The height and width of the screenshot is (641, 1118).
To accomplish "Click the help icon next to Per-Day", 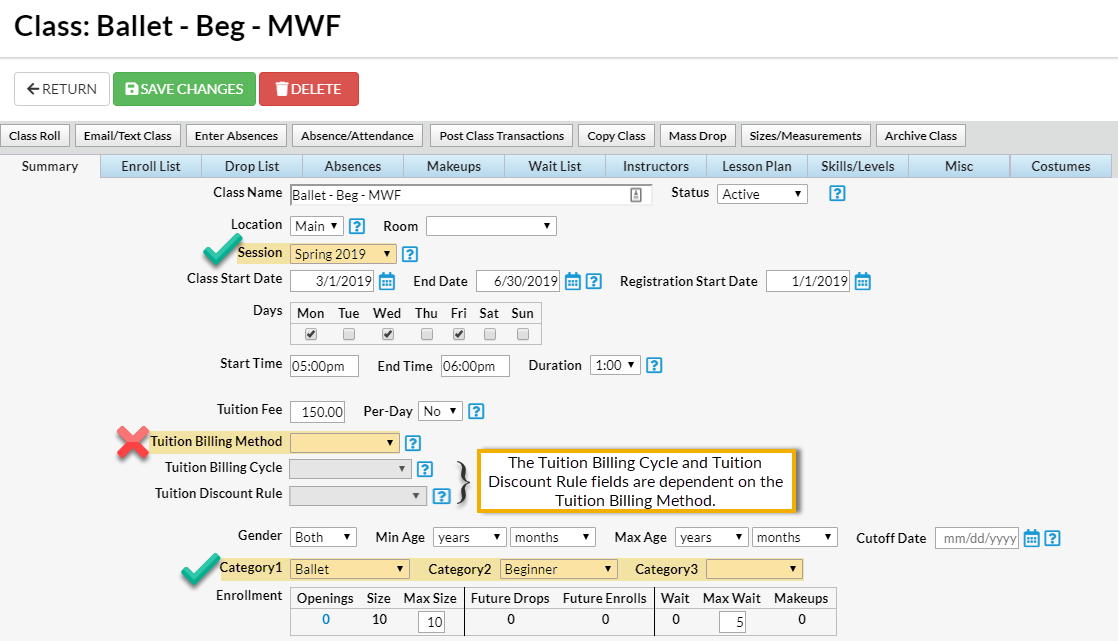I will 476,411.
